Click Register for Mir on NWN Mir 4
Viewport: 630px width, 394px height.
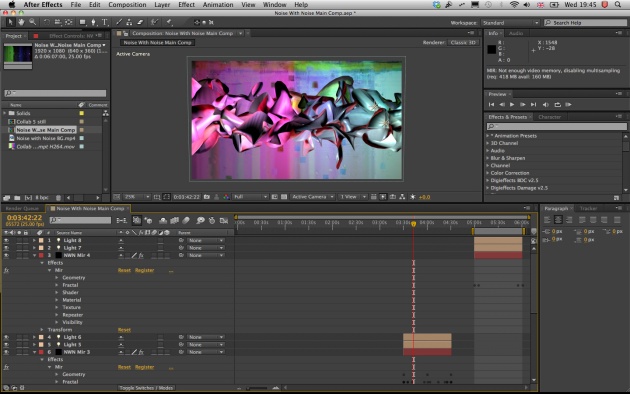144,270
